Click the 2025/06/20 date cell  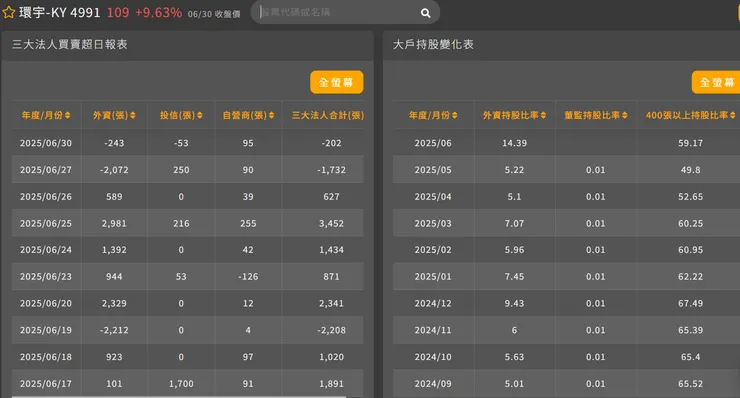(x=46, y=304)
